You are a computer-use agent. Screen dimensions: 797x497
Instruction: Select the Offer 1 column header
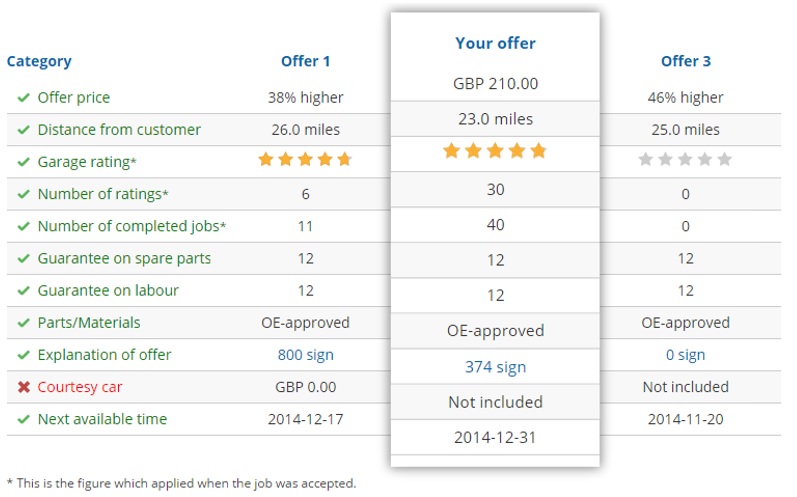click(x=305, y=61)
